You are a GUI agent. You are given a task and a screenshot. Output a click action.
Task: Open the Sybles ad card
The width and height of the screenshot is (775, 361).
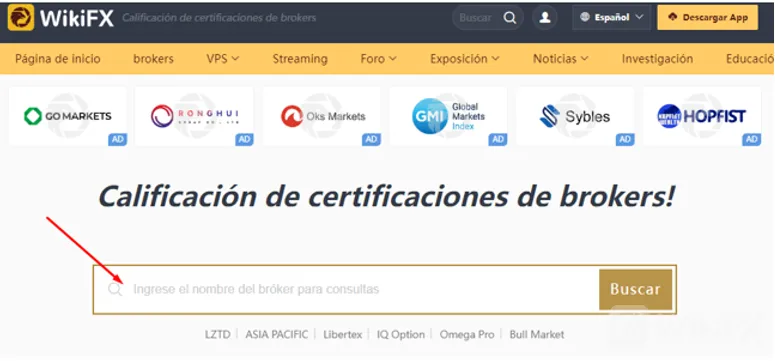point(575,116)
